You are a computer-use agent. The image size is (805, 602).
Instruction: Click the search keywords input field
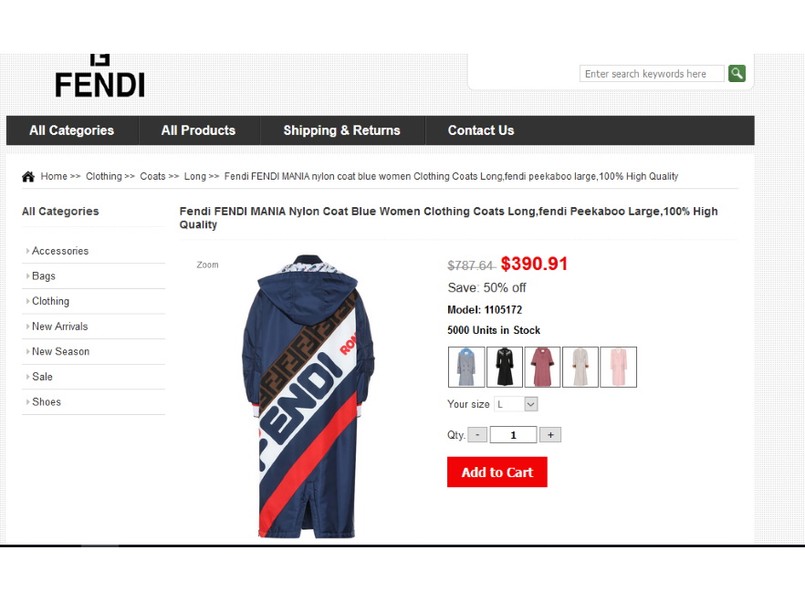coord(652,73)
